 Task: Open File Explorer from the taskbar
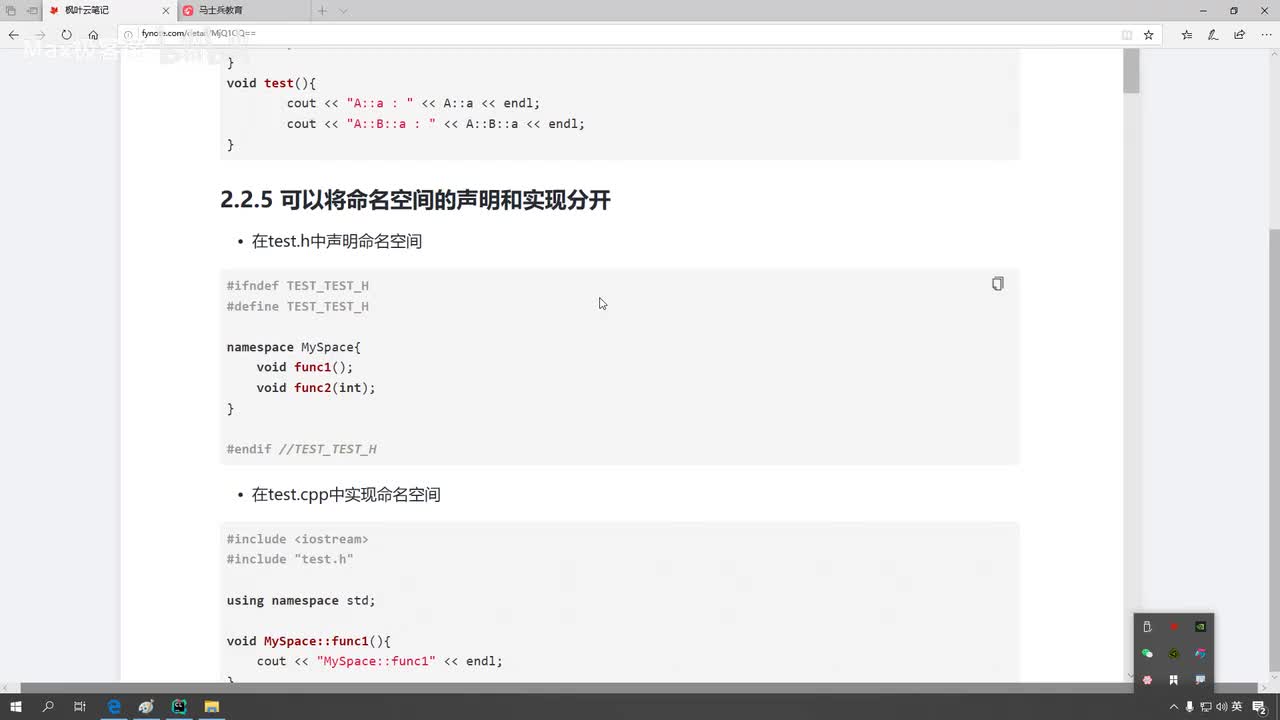click(212, 707)
